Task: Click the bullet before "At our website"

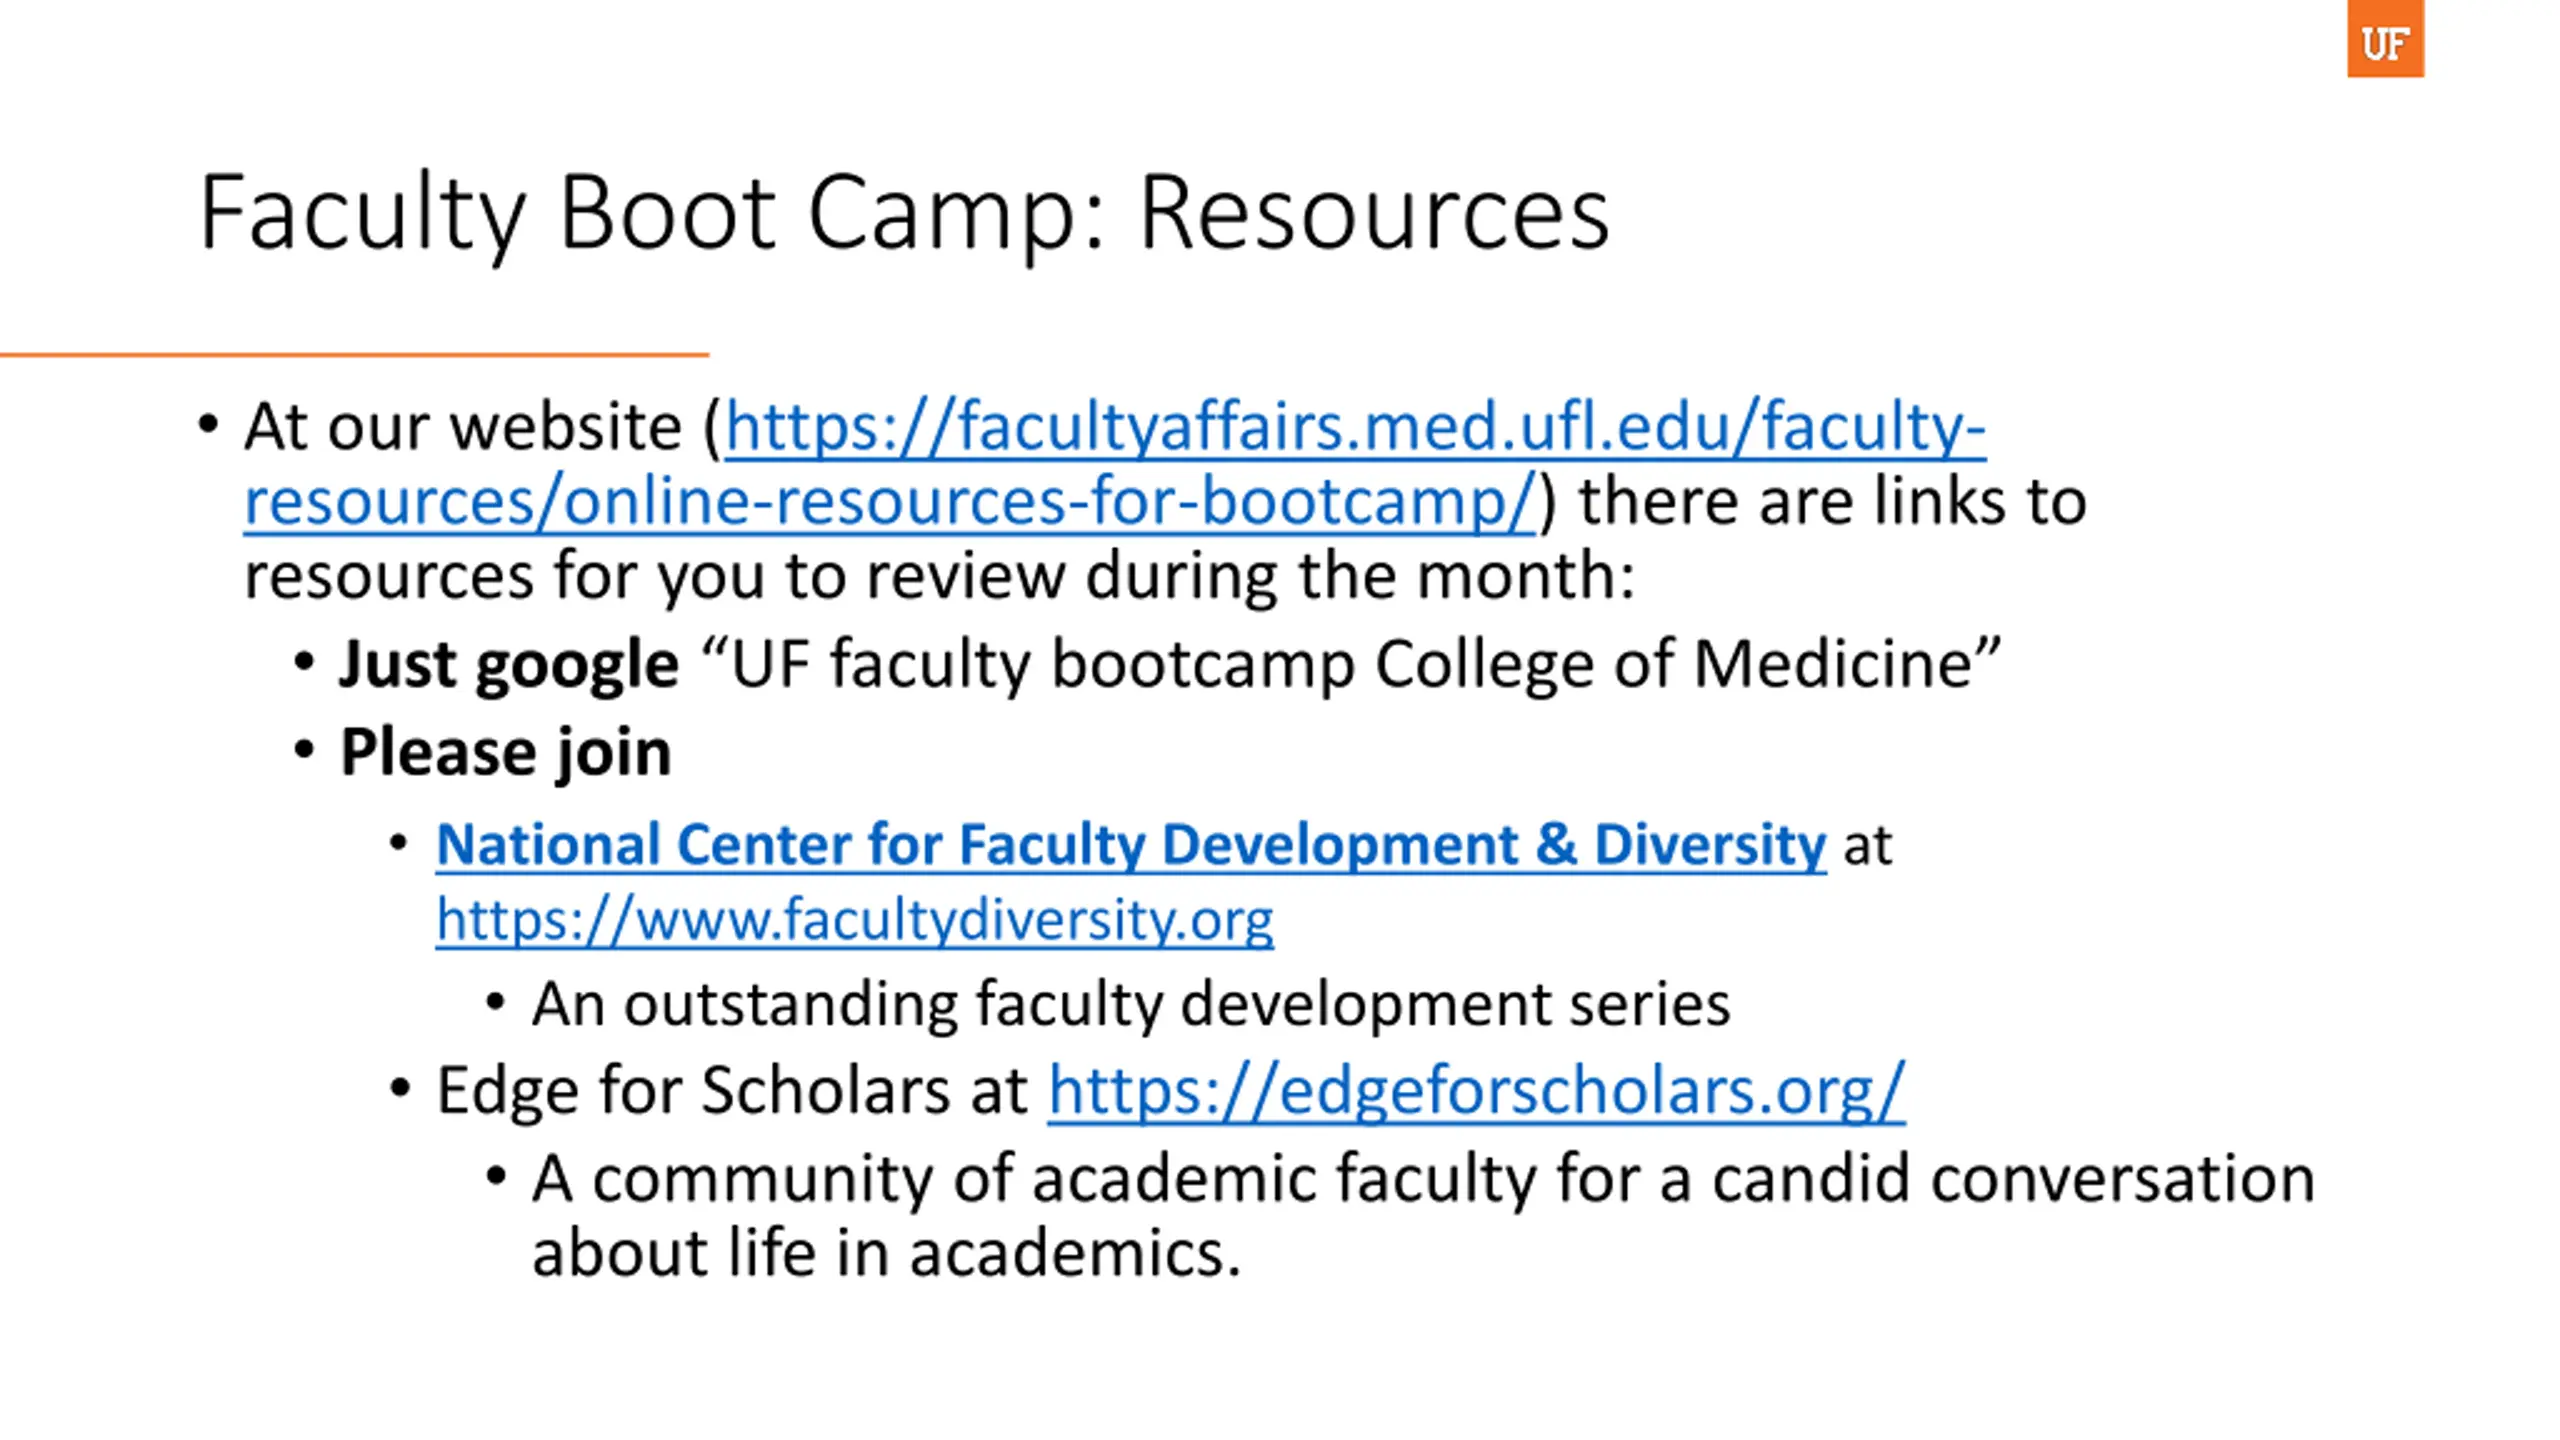Action: 208,425
